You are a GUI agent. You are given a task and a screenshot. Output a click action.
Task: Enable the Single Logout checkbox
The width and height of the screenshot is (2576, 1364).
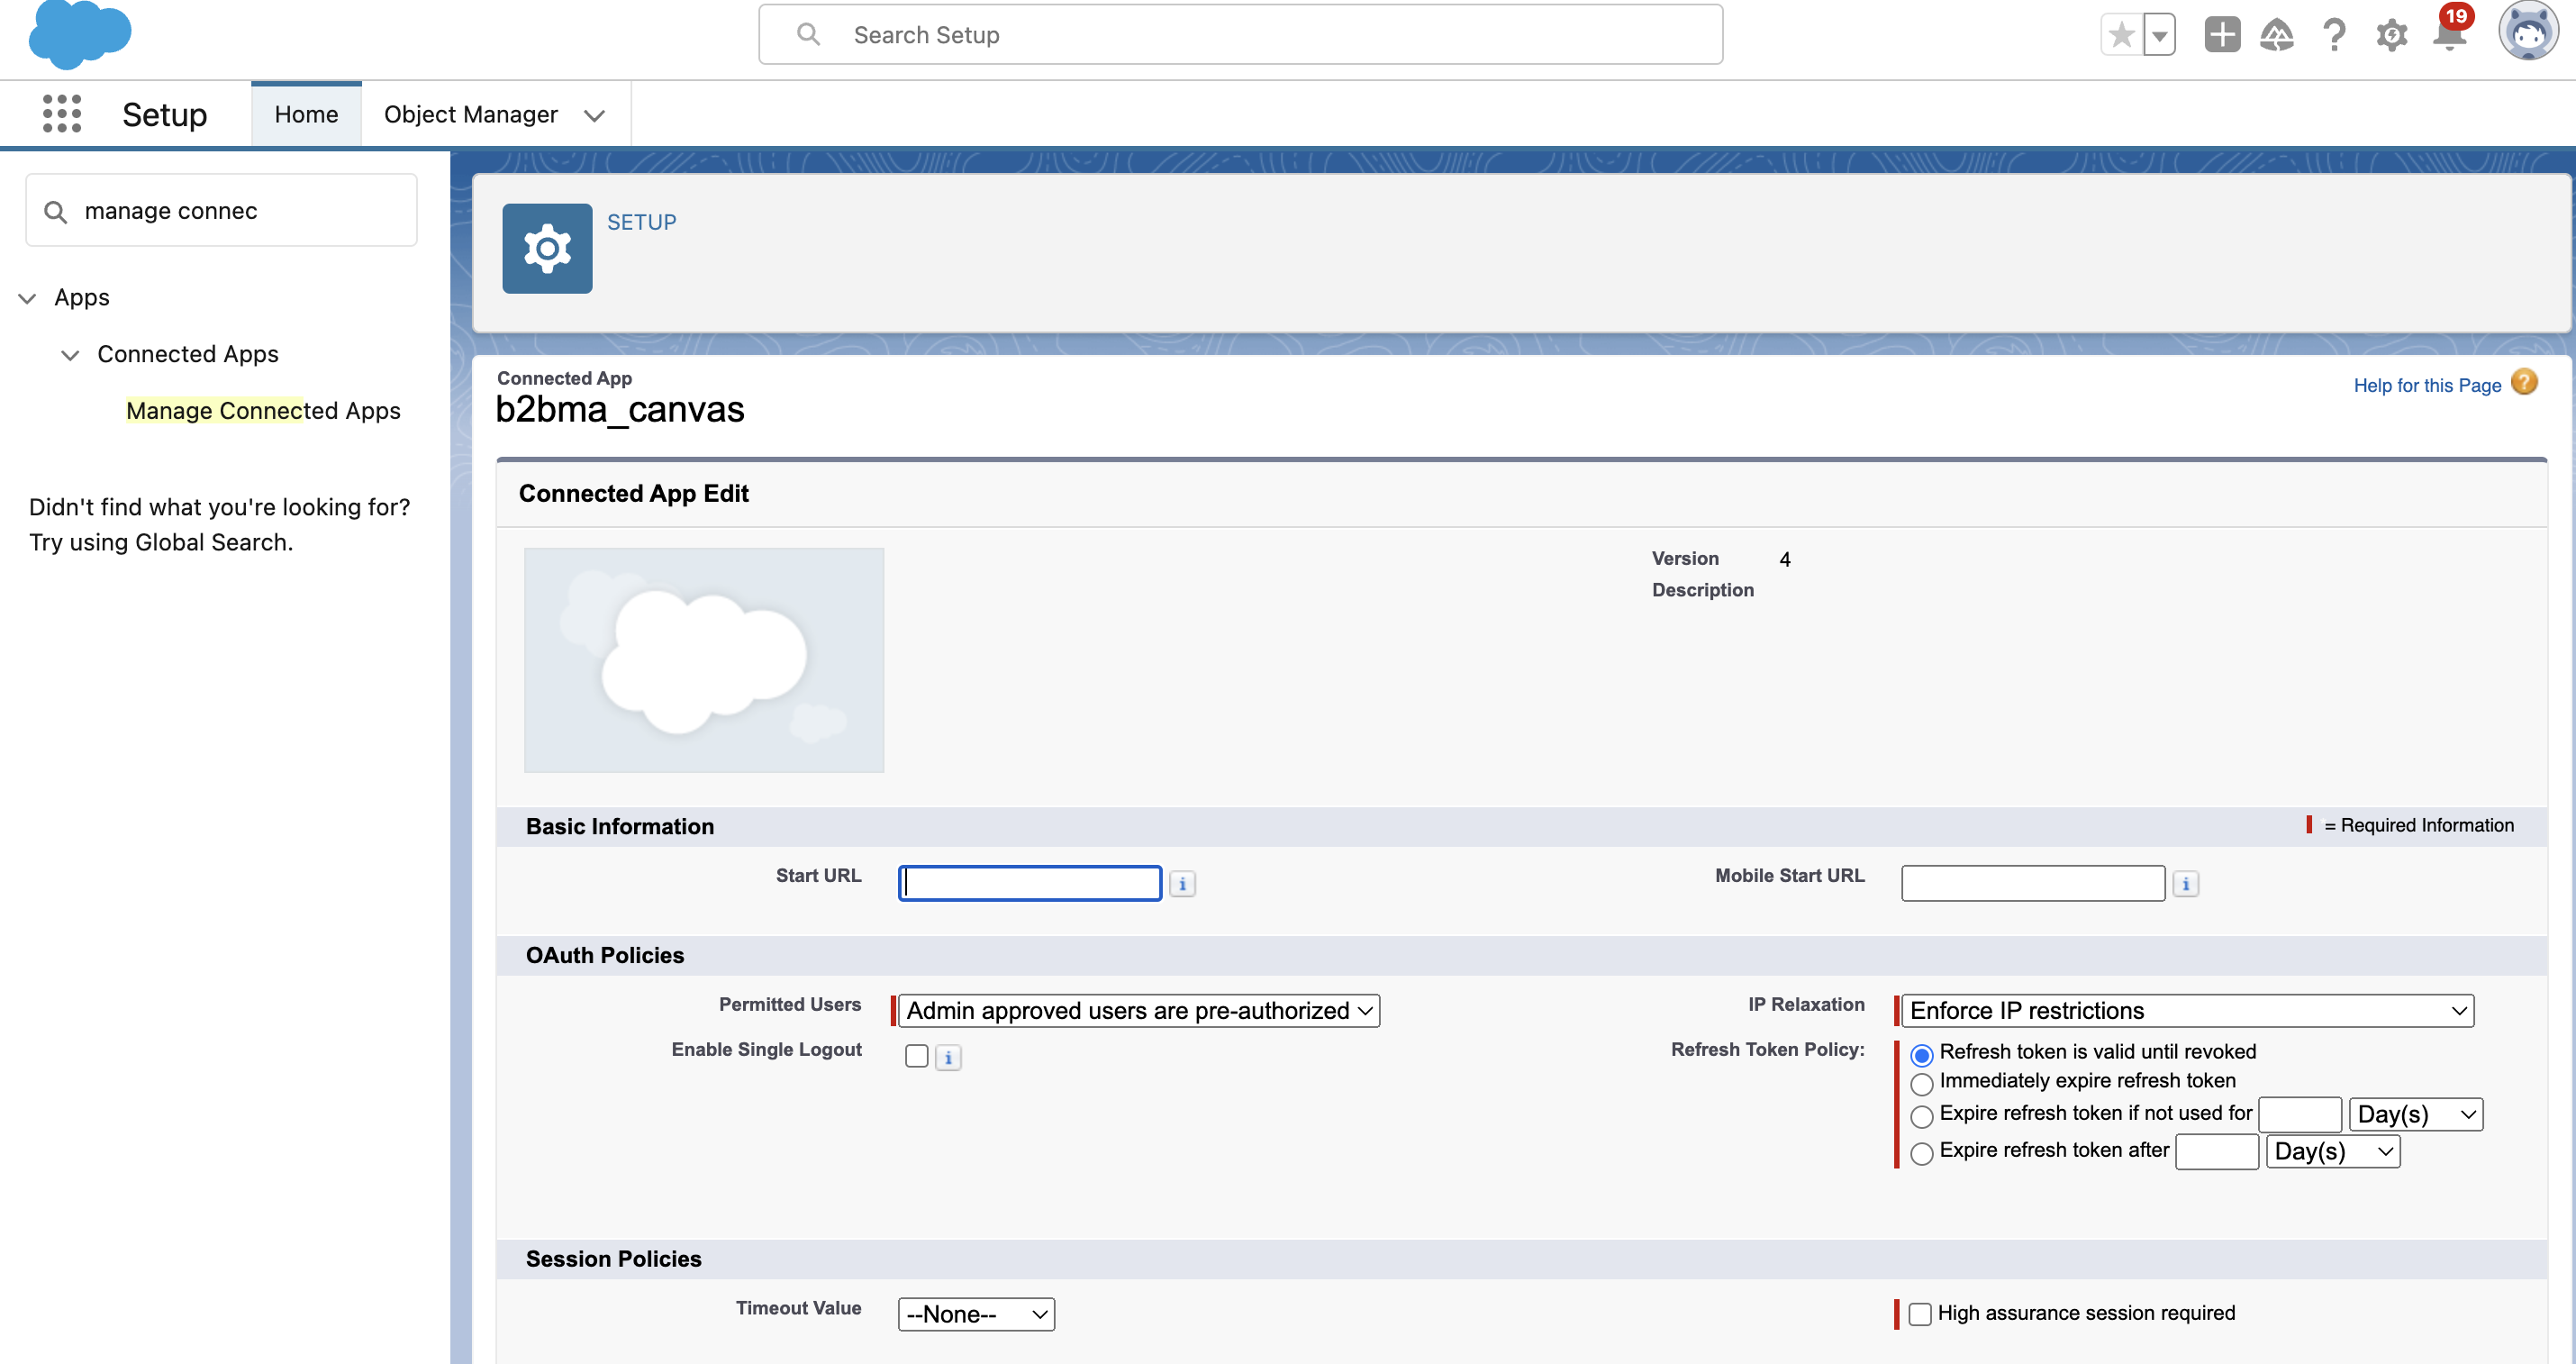(x=916, y=1055)
